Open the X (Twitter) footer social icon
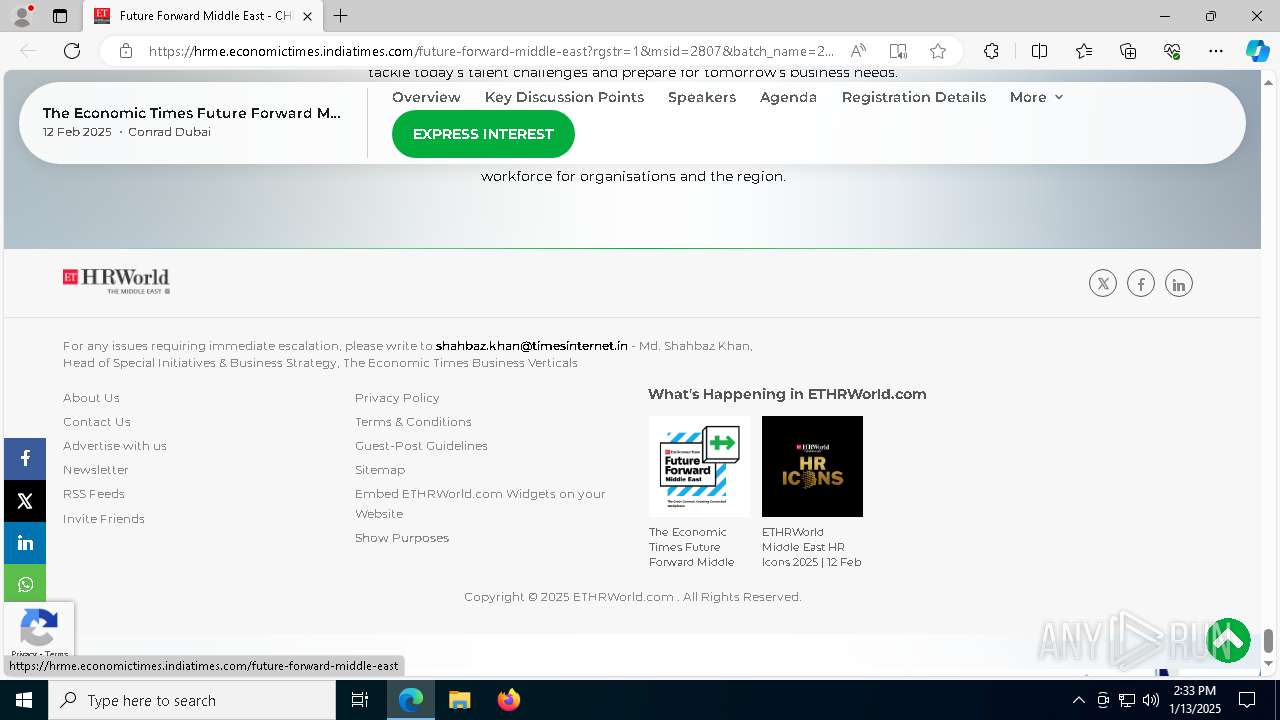The image size is (1280, 720). click(x=1103, y=284)
